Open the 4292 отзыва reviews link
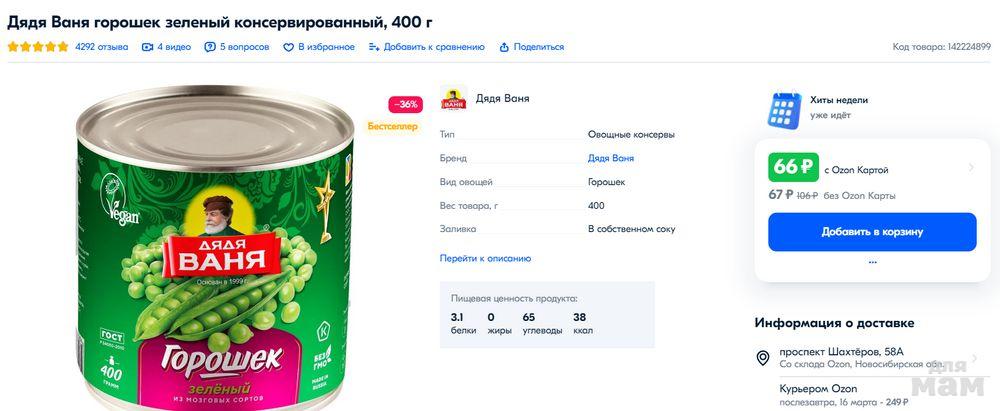 101,47
